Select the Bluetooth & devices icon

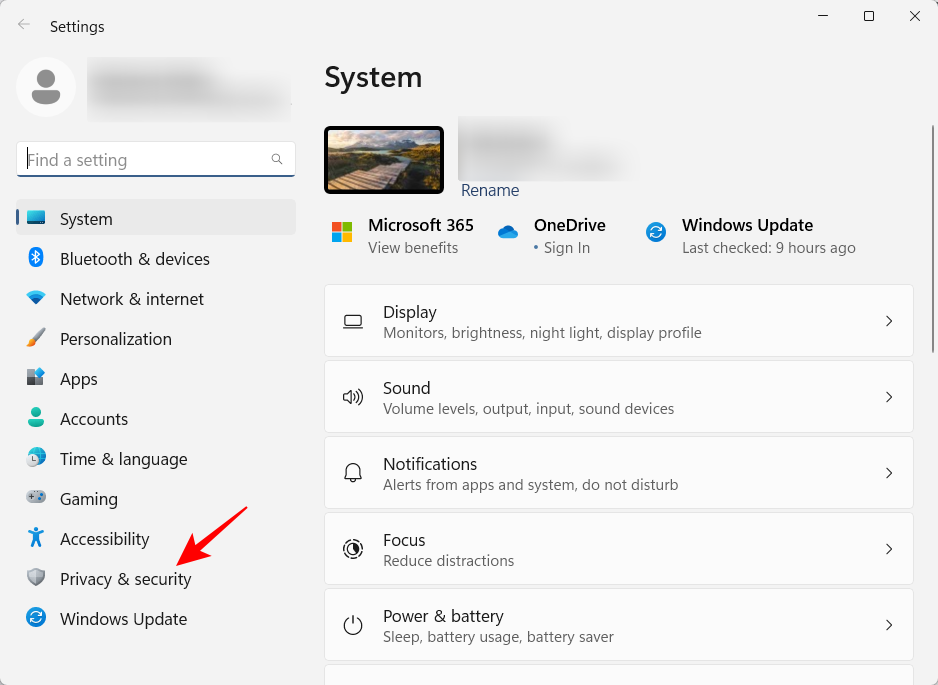[x=35, y=259]
